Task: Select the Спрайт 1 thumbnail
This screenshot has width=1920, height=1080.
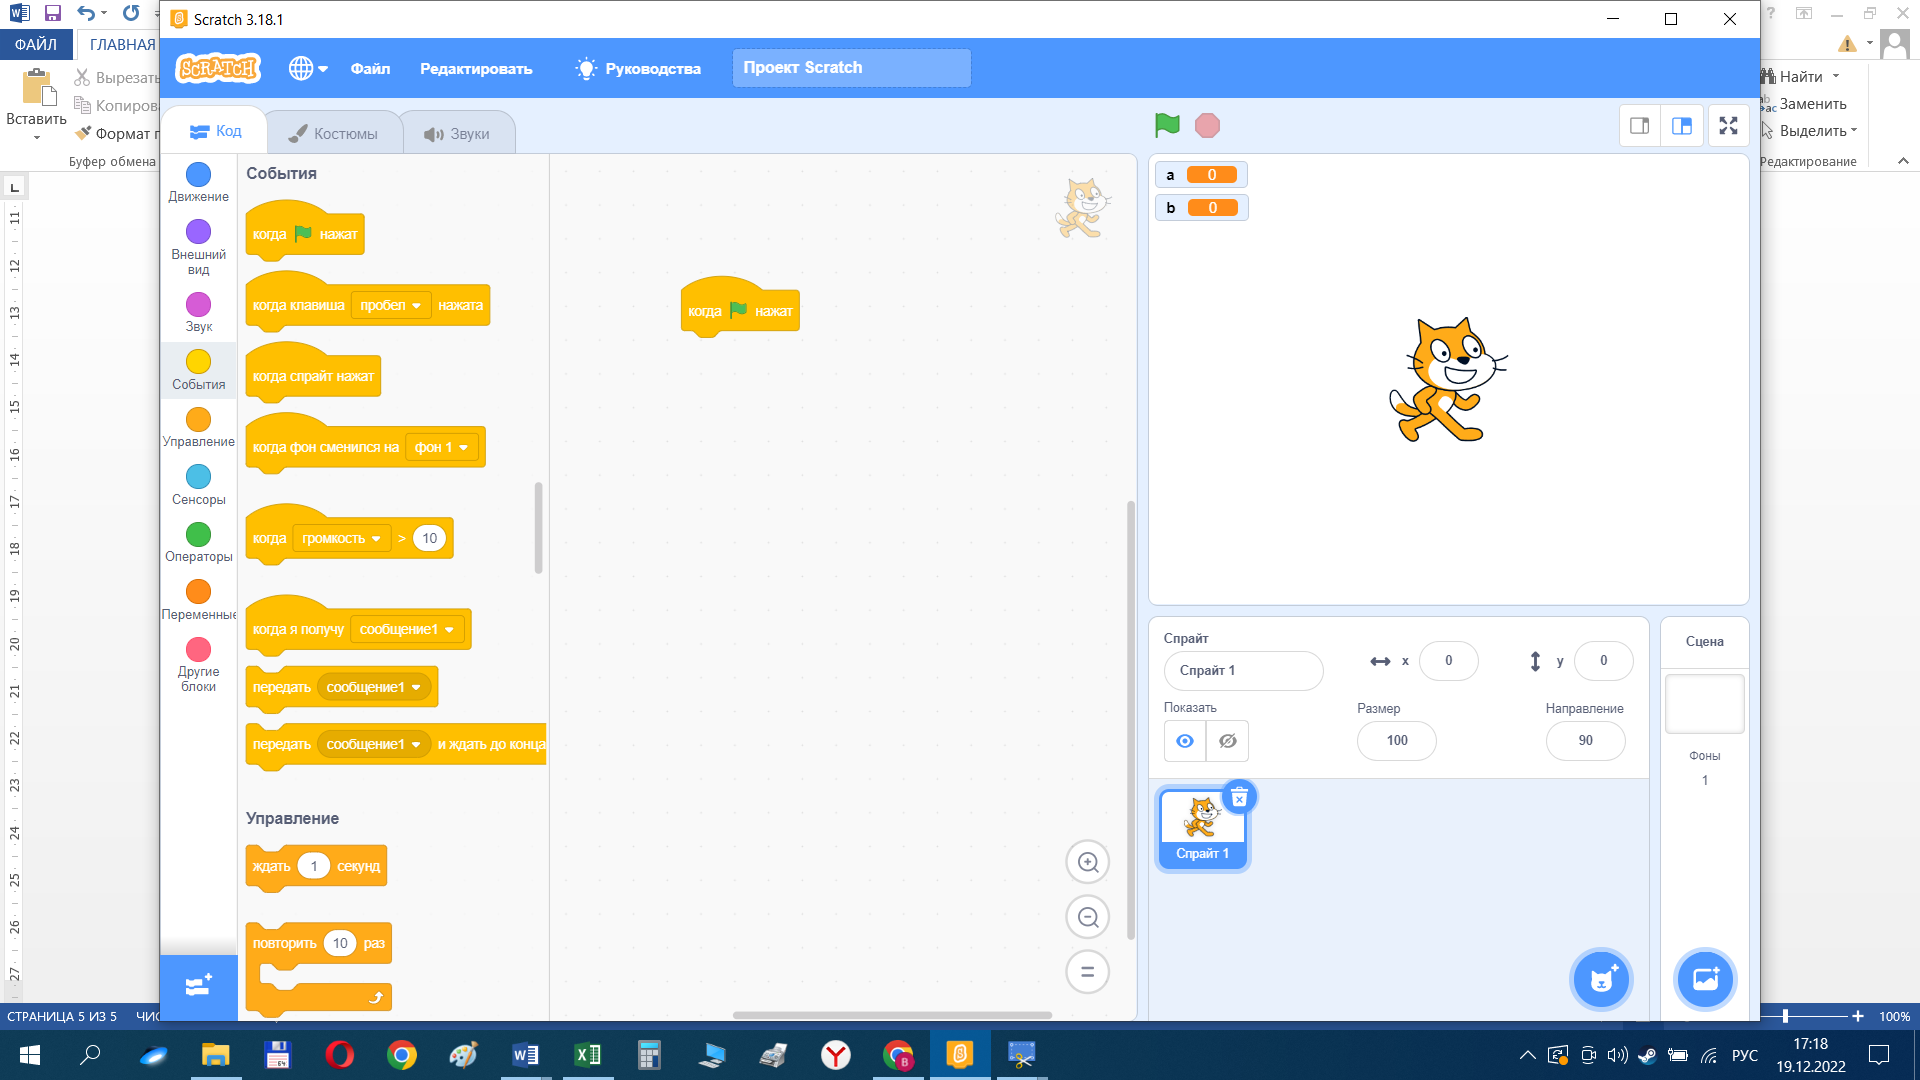Action: pos(1203,827)
